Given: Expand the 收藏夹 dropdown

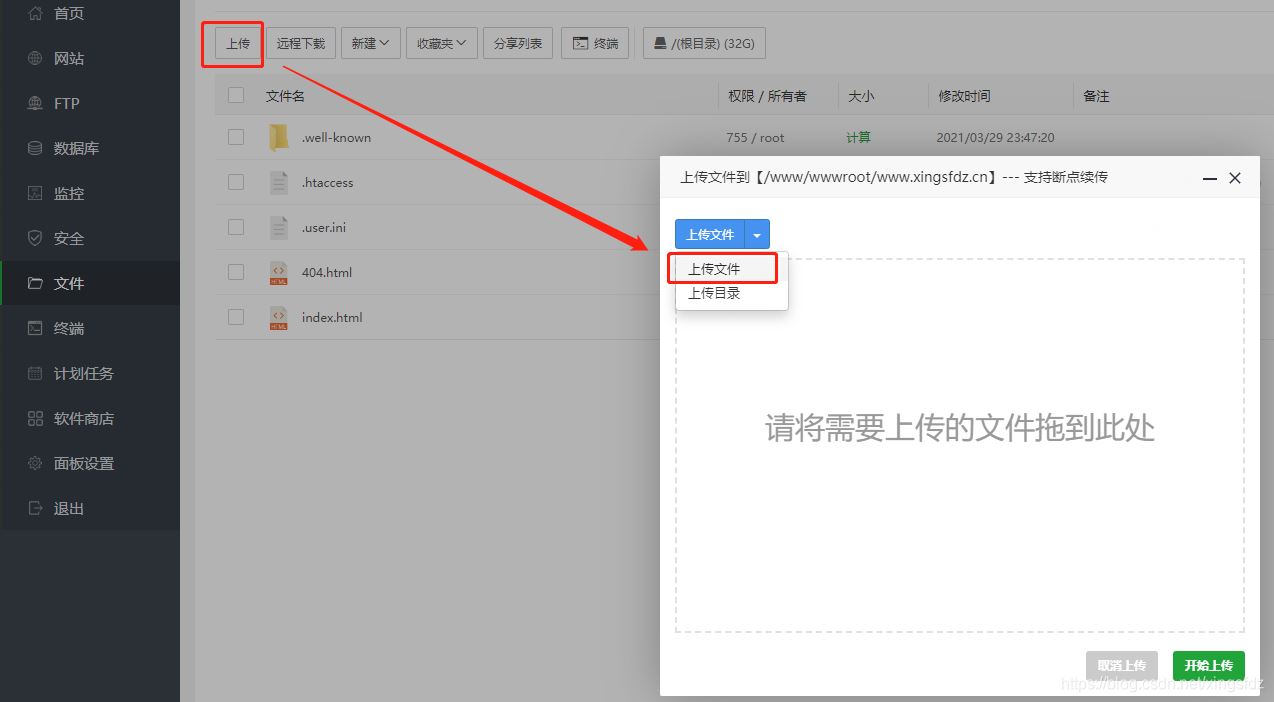Looking at the screenshot, I should click(x=441, y=43).
